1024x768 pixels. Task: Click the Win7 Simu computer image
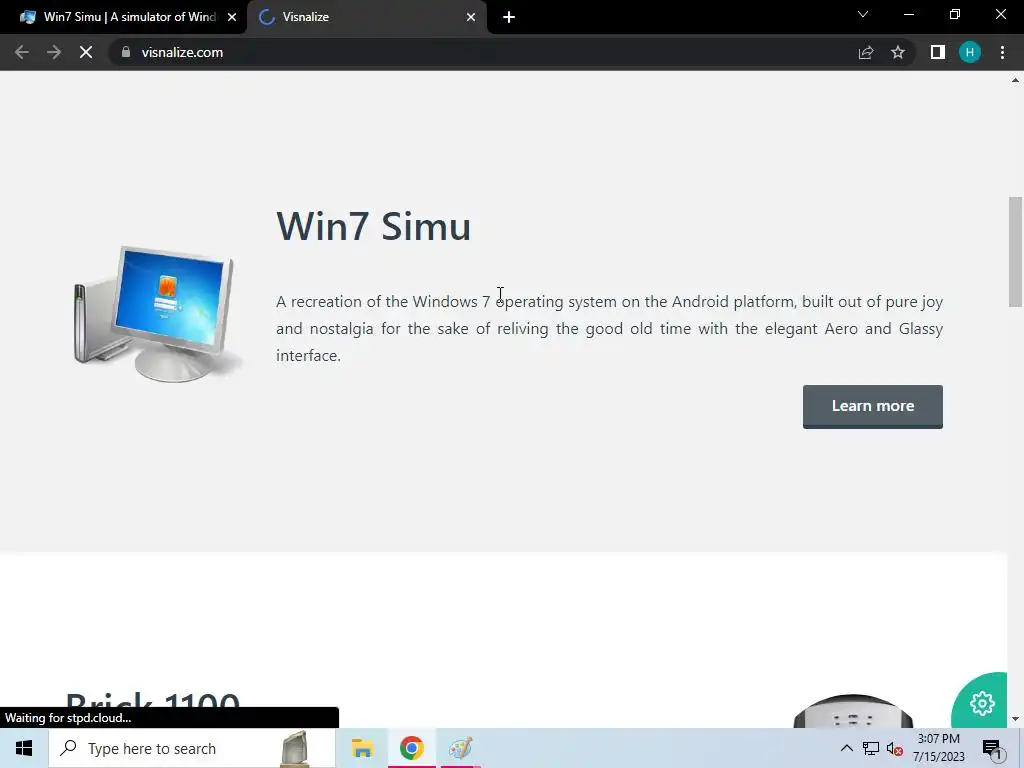157,313
